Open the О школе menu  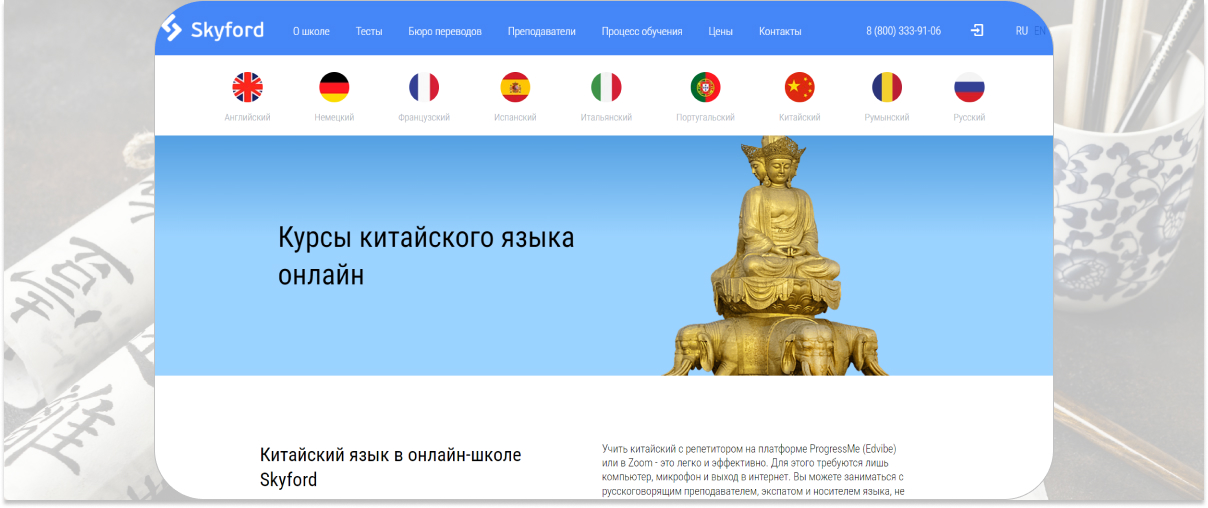coord(311,32)
